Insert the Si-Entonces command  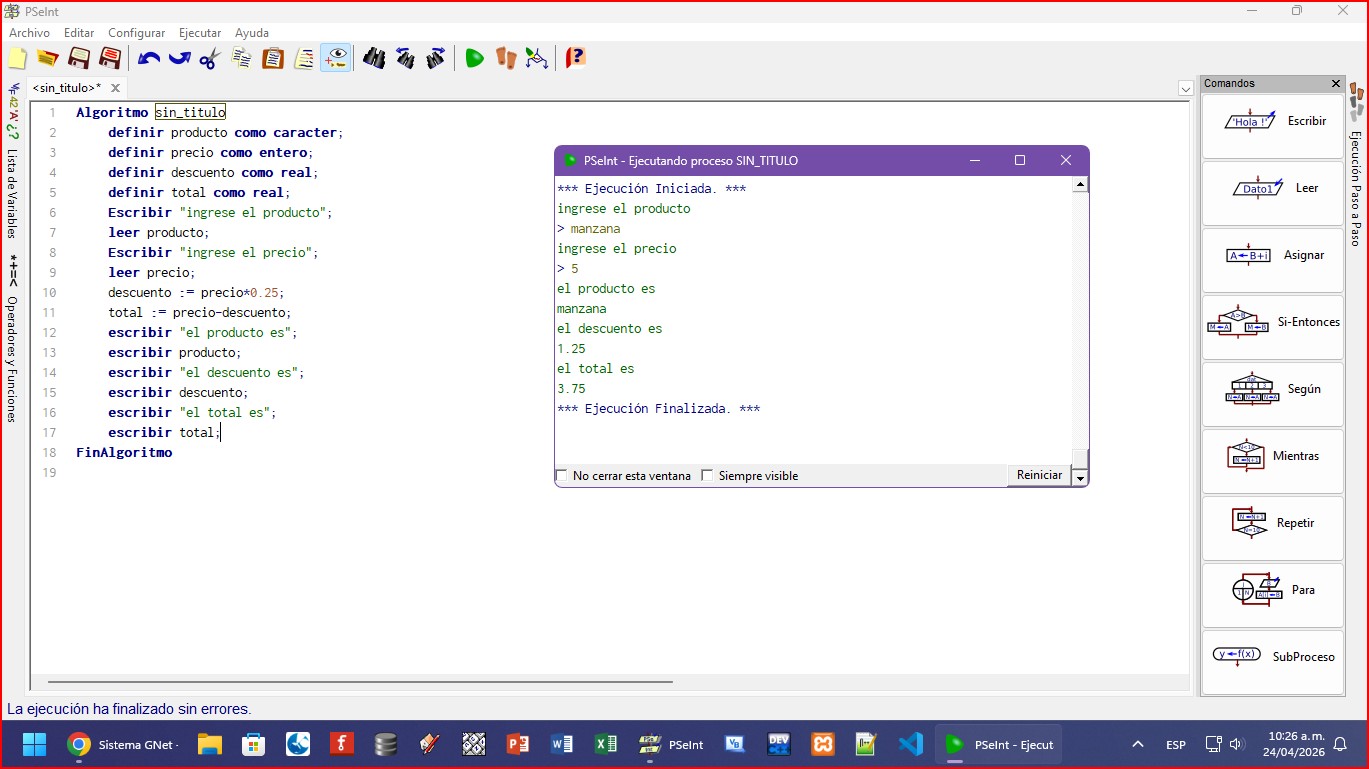pos(1272,323)
